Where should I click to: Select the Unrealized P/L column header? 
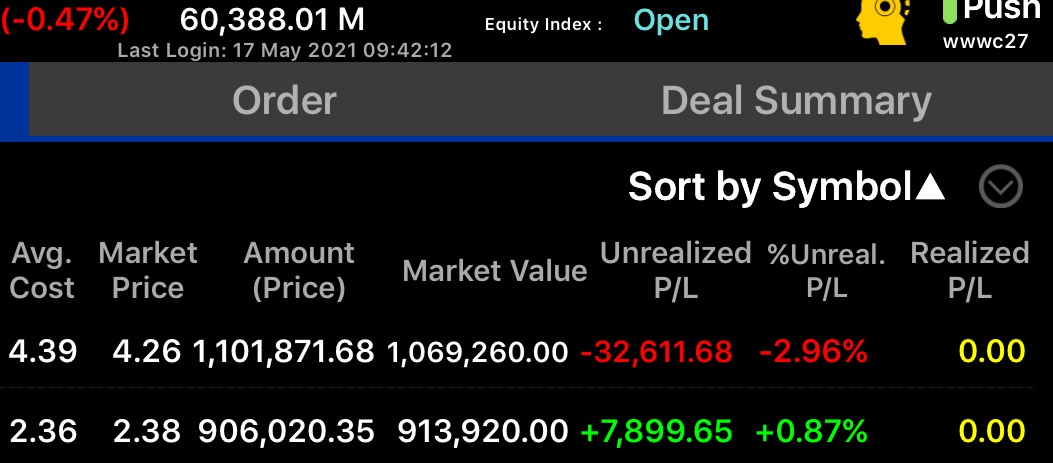[676, 270]
